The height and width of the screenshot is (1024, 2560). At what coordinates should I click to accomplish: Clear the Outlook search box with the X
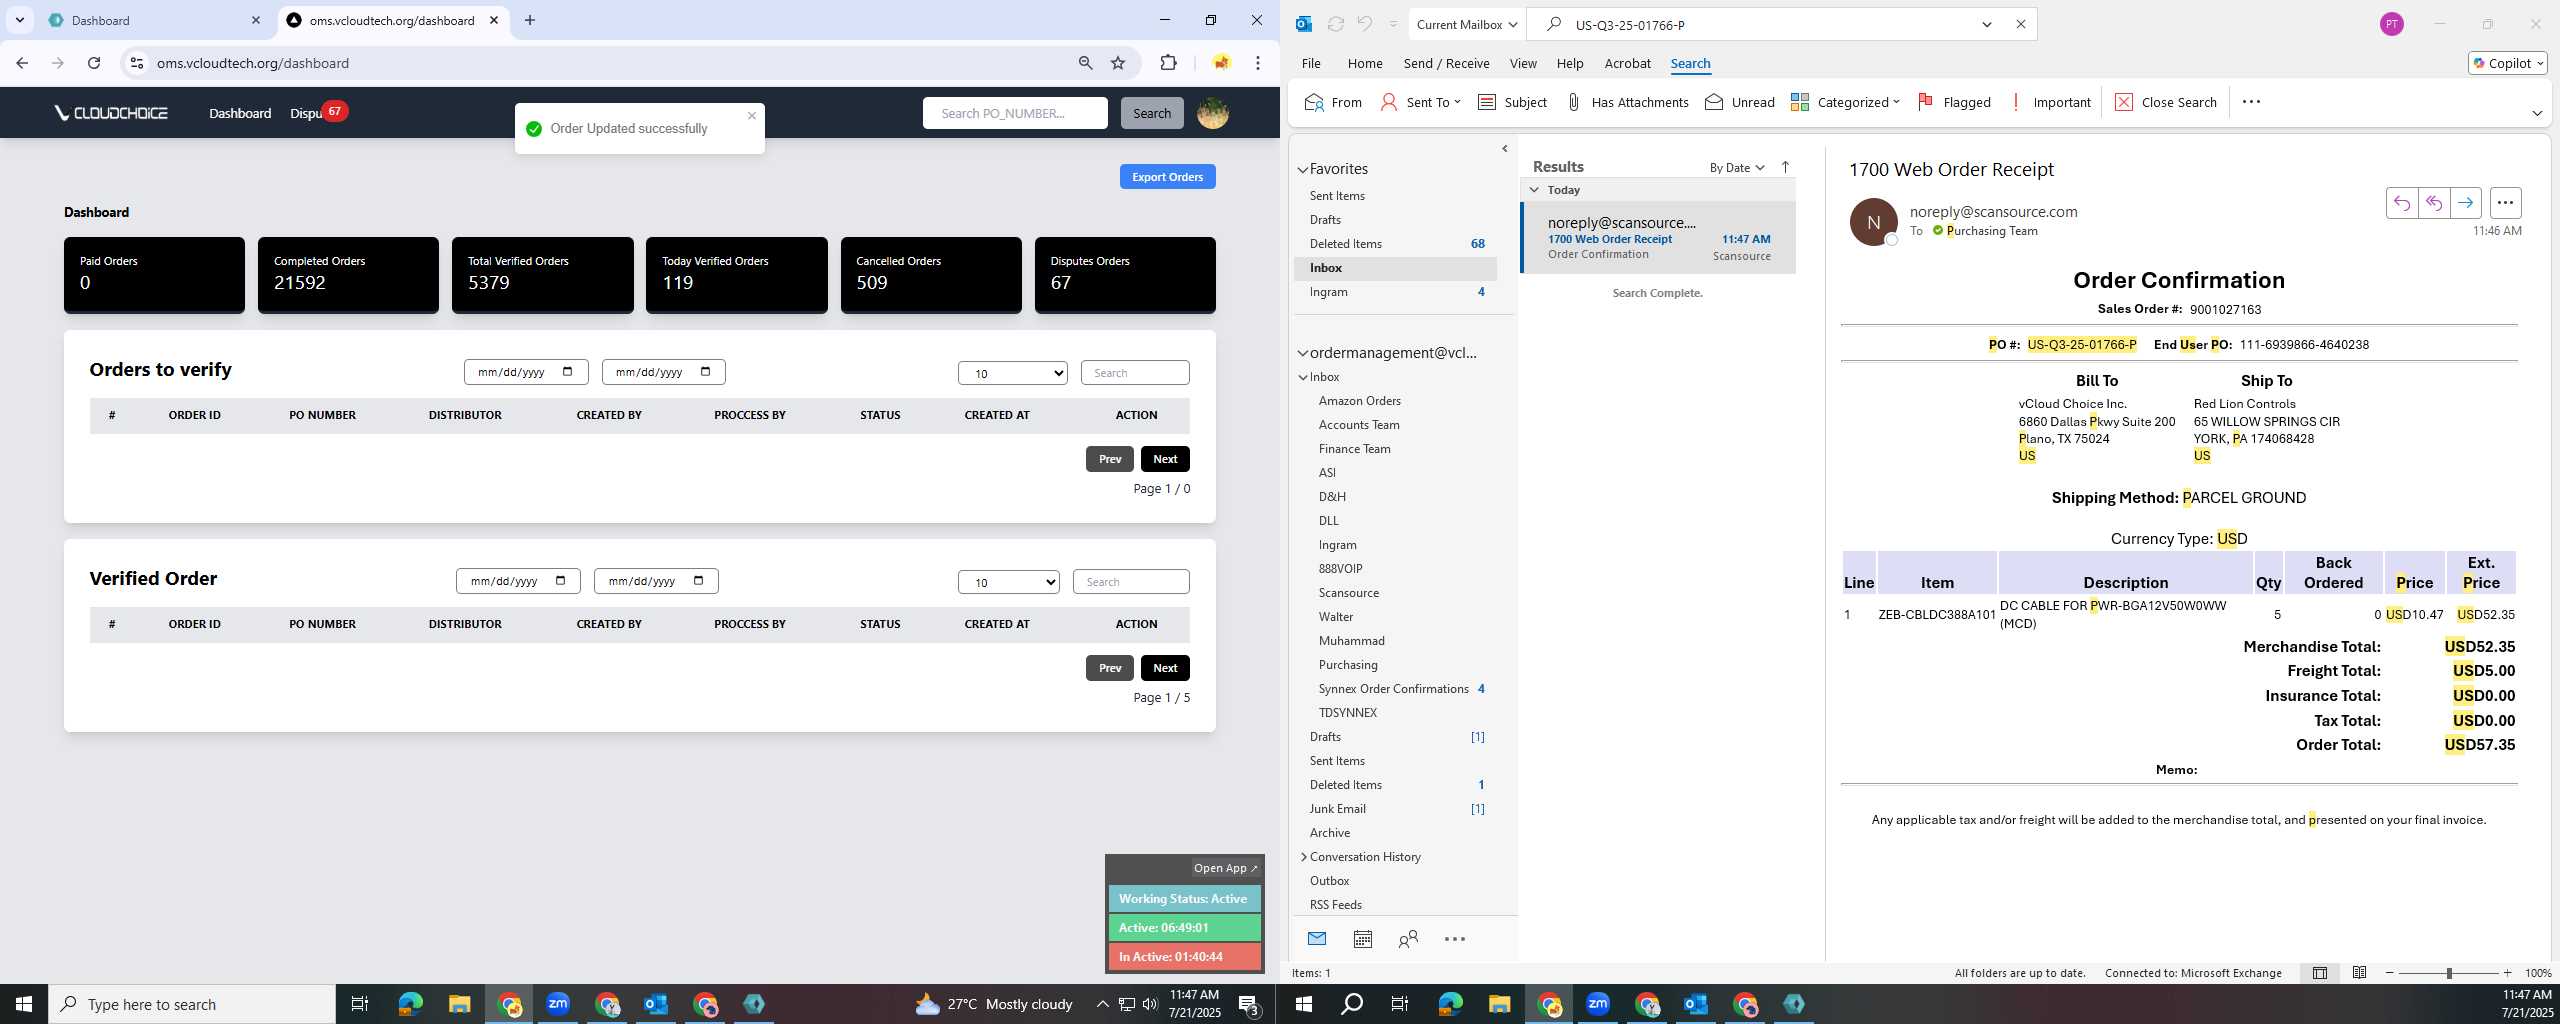pyautogui.click(x=2020, y=24)
